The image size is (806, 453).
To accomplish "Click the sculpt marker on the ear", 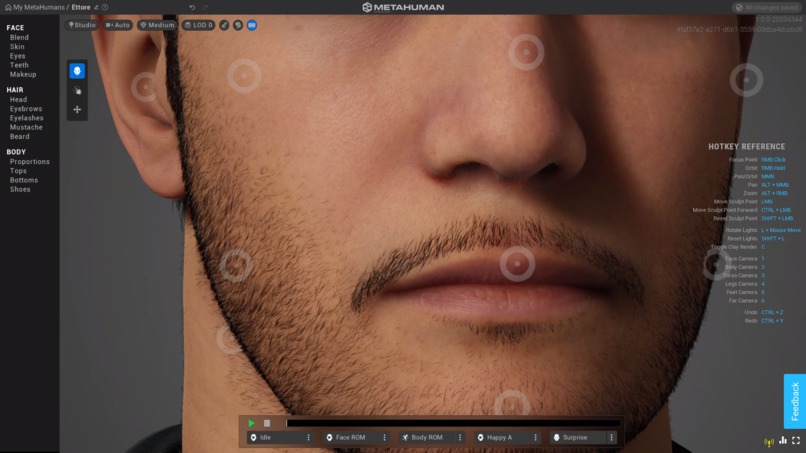I will [x=145, y=86].
